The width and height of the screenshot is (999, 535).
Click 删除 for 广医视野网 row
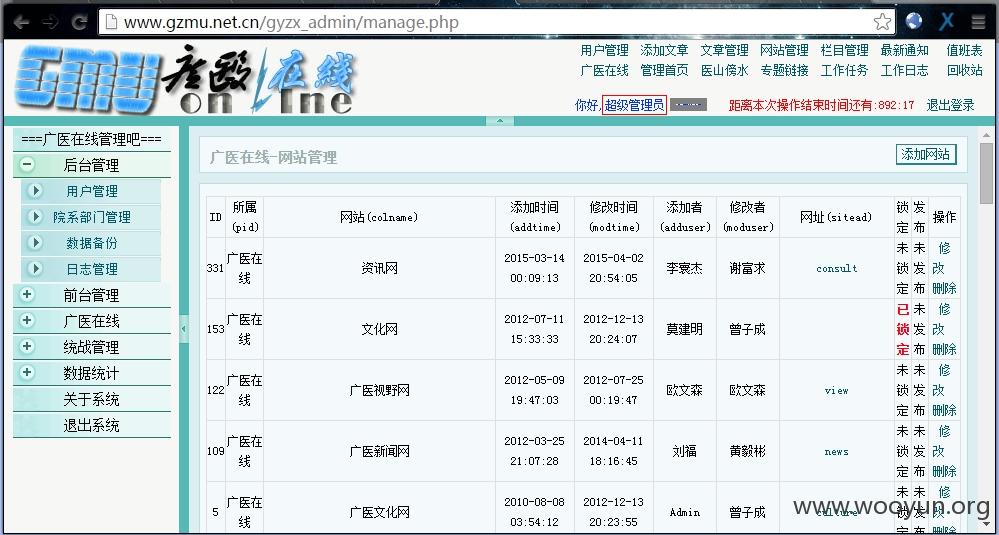pyautogui.click(x=944, y=411)
